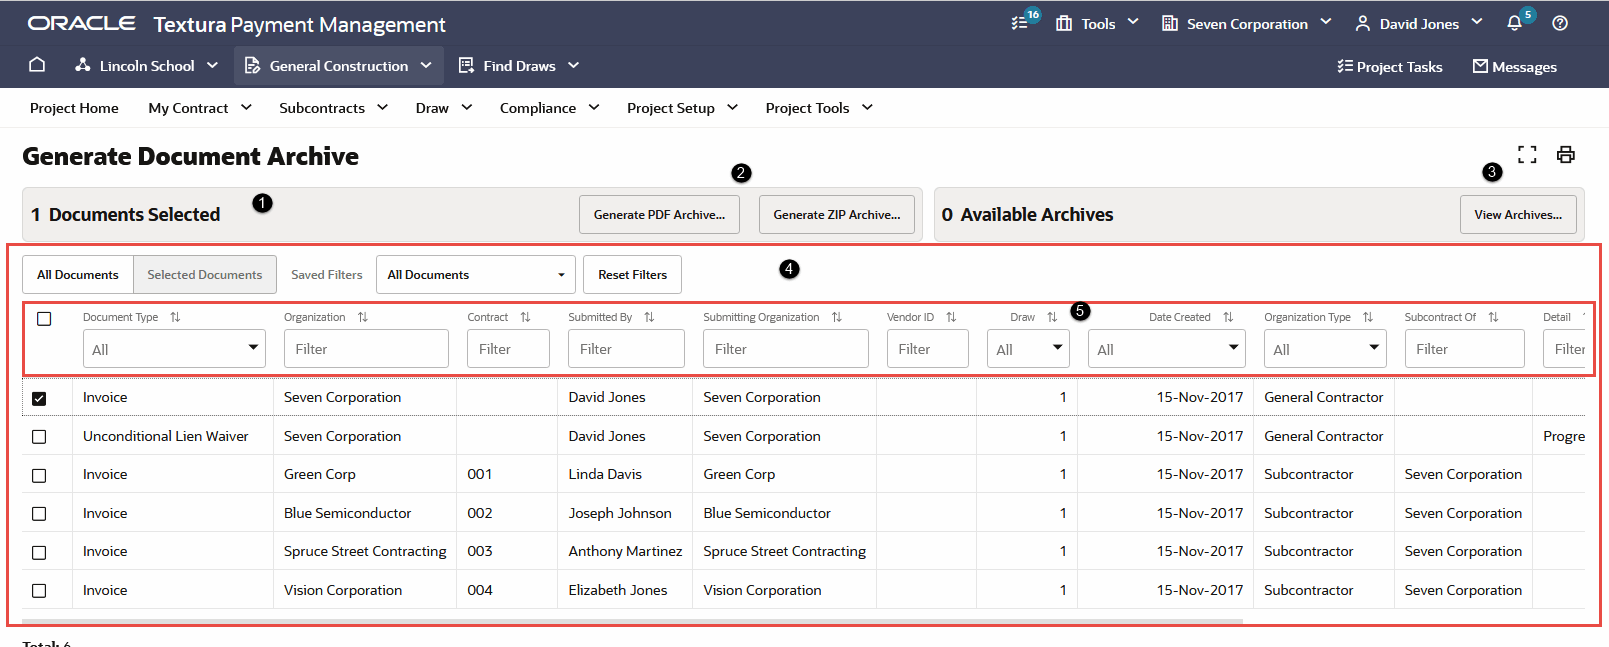
Task: Open Project Tasks link
Action: pos(1389,66)
